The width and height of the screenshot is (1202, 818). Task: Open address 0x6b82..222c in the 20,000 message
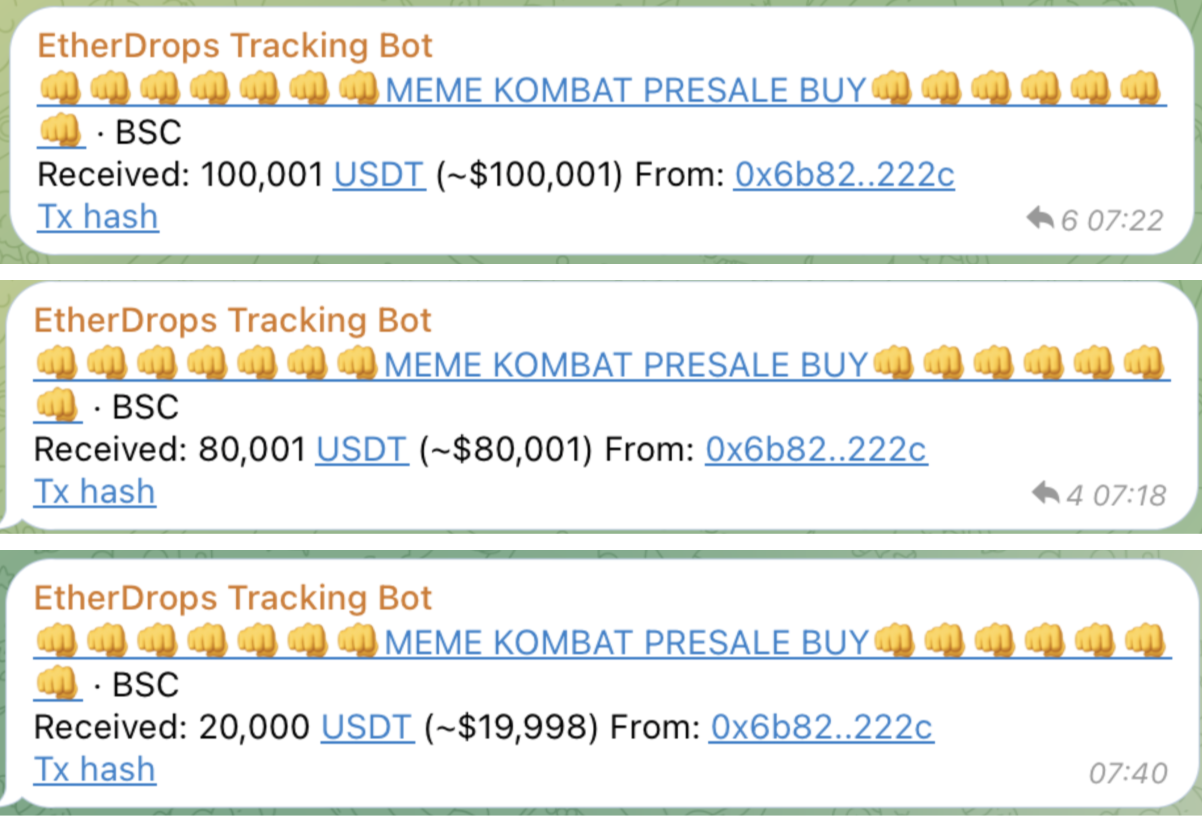(821, 726)
